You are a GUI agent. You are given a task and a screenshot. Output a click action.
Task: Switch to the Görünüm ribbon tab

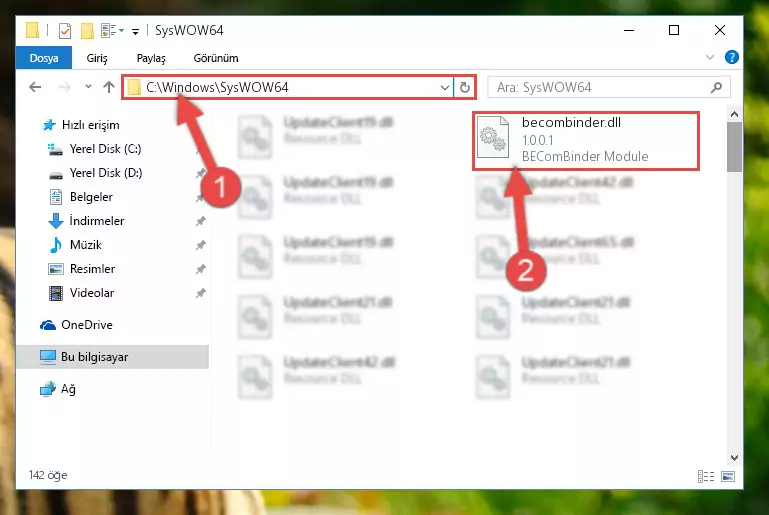[216, 58]
